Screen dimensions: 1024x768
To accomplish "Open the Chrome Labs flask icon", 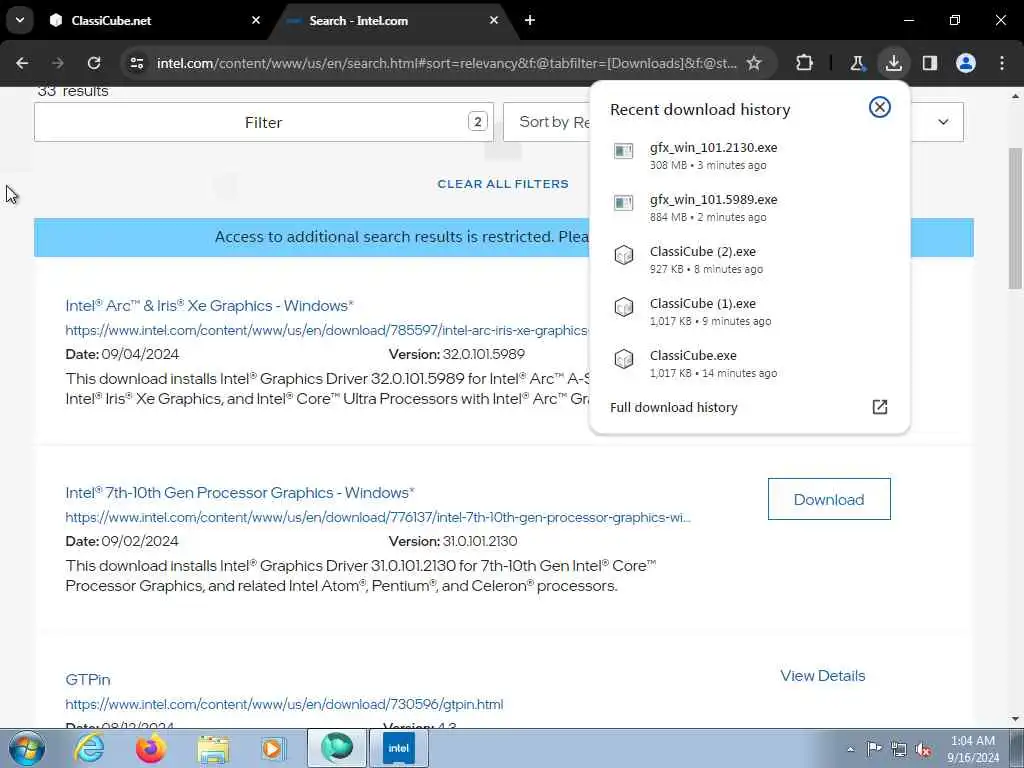I will (x=857, y=63).
